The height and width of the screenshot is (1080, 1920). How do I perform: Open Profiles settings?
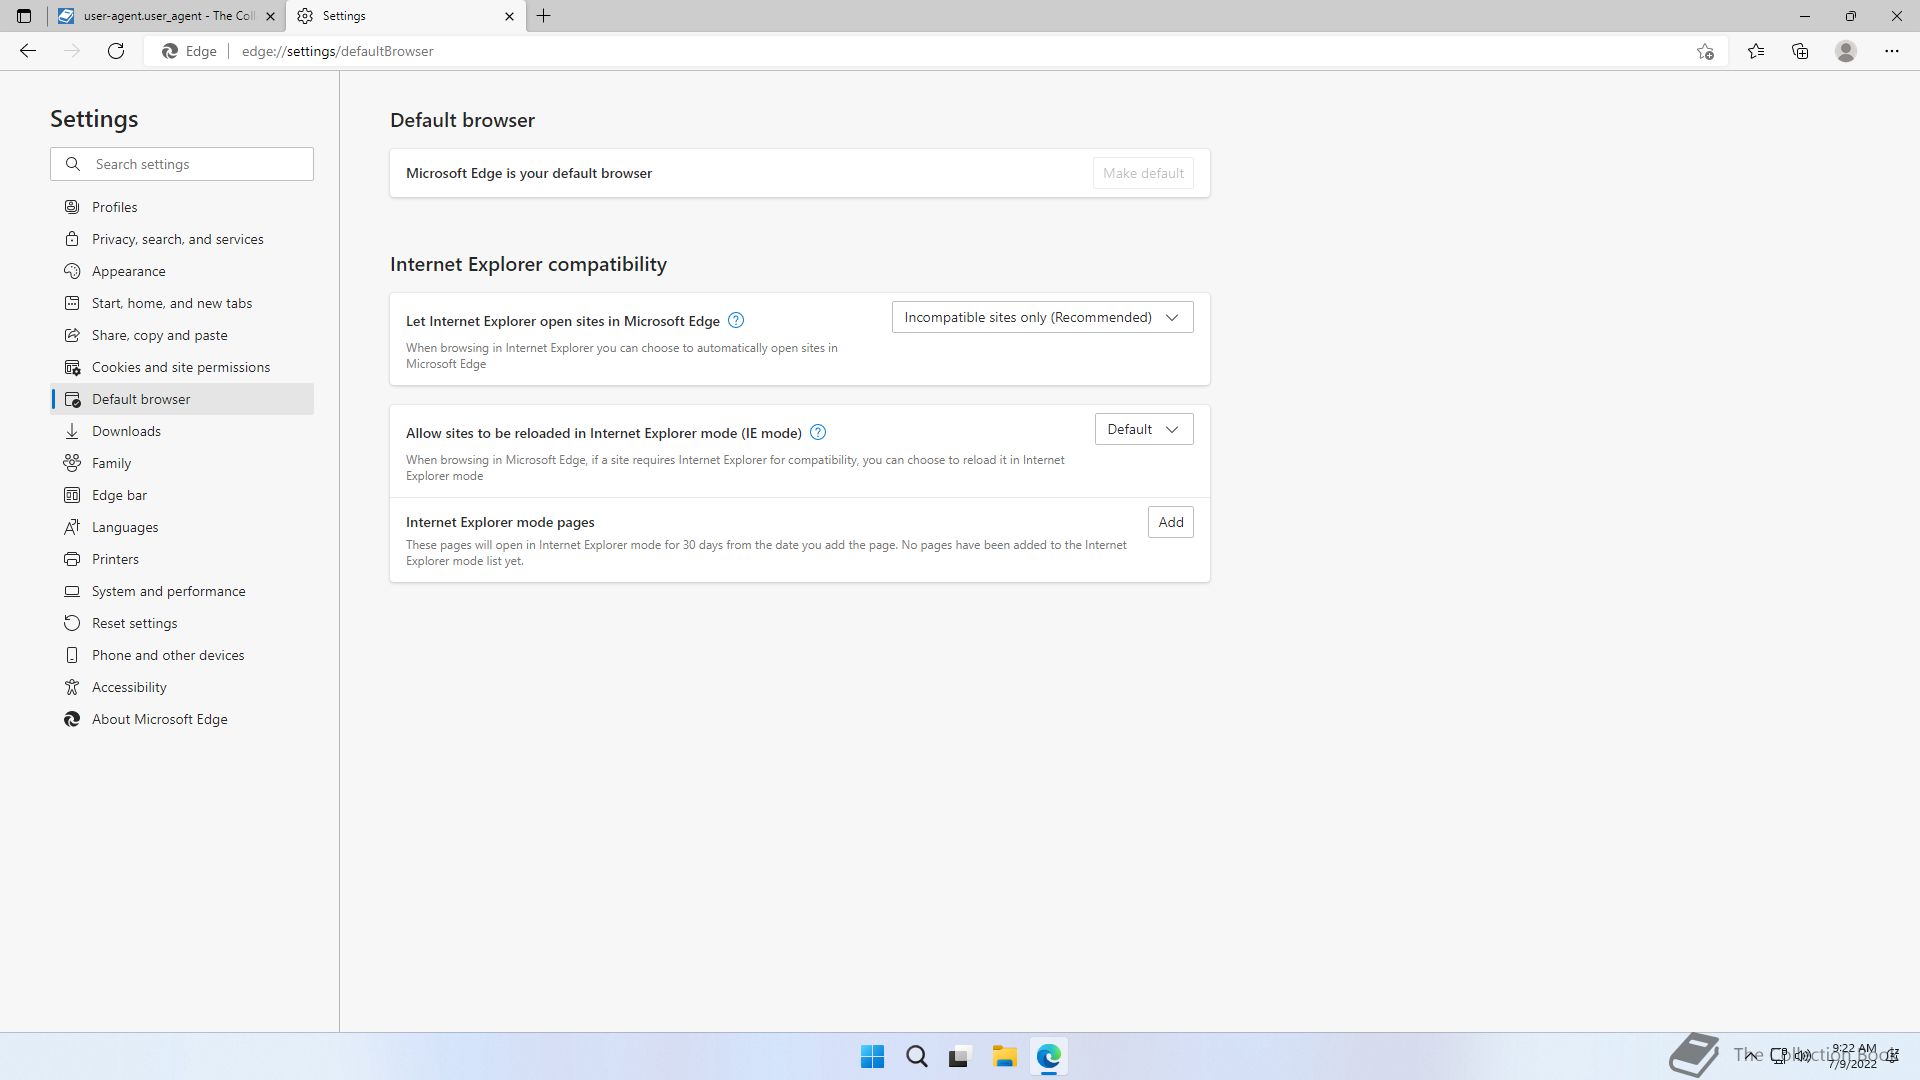[x=182, y=207]
